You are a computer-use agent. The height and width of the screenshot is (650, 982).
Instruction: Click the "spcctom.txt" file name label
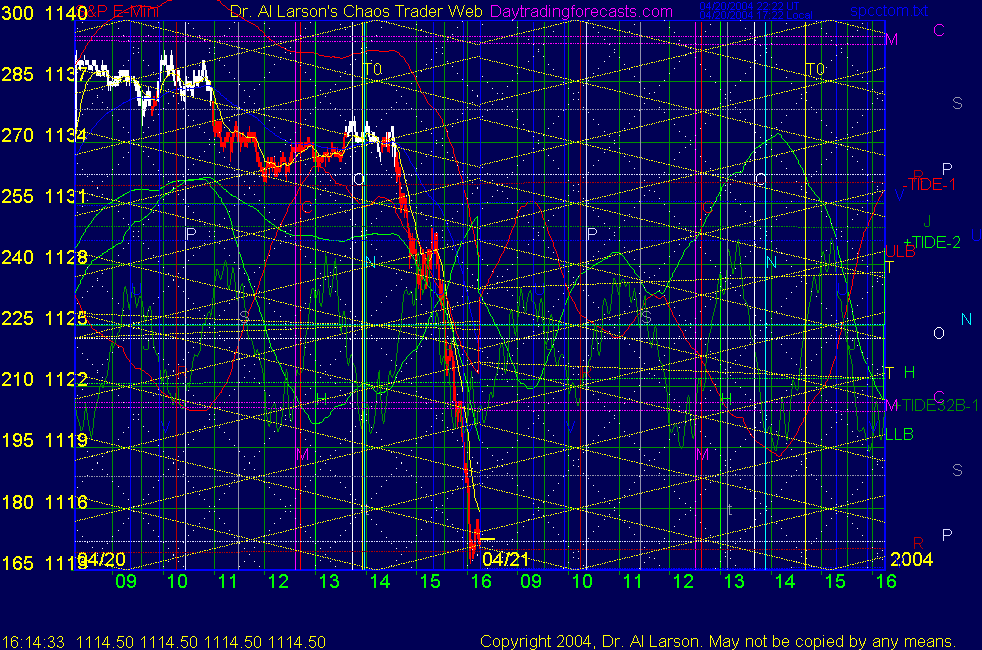click(889, 11)
